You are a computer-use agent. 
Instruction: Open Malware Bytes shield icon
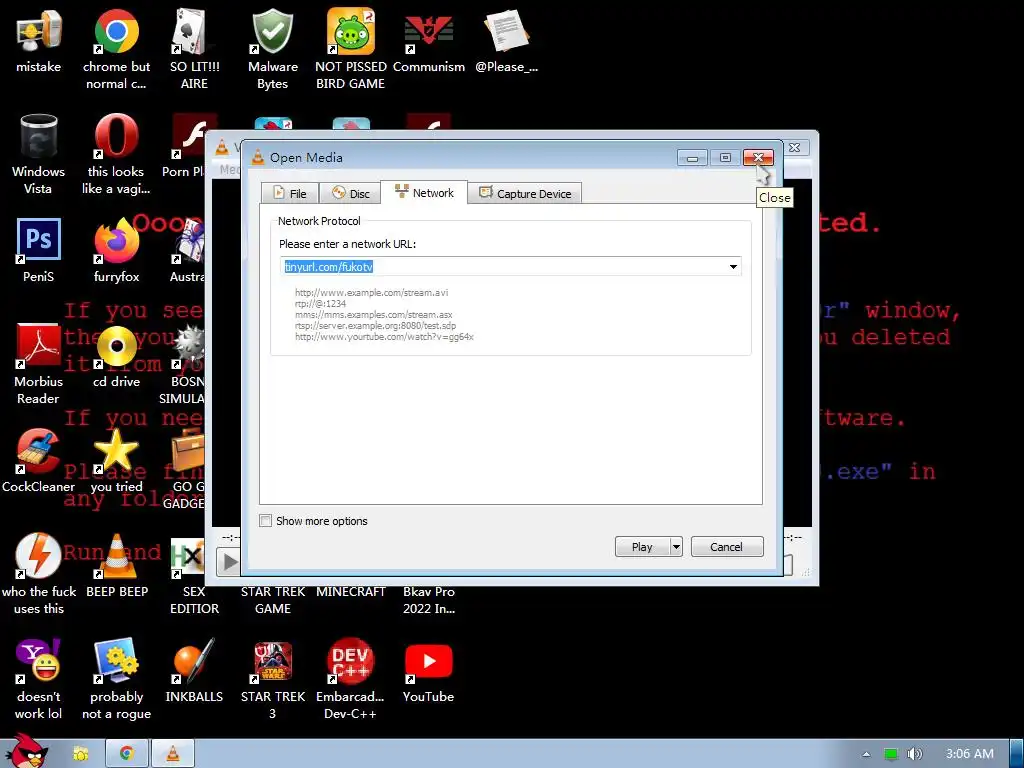(x=272, y=49)
